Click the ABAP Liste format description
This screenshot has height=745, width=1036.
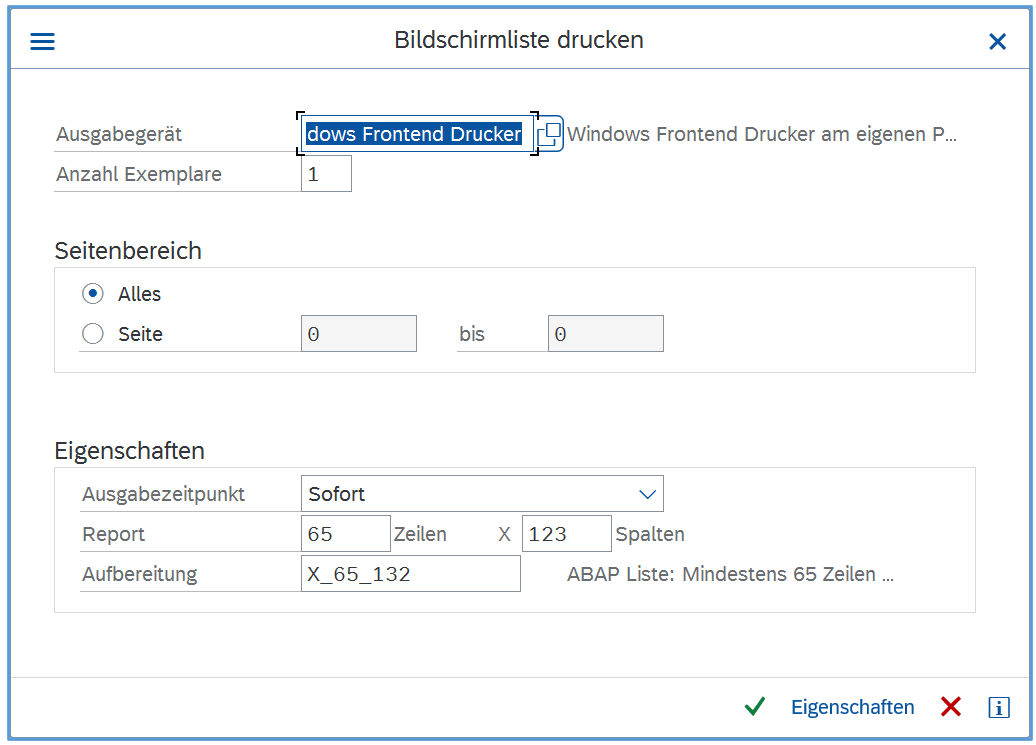coord(729,574)
